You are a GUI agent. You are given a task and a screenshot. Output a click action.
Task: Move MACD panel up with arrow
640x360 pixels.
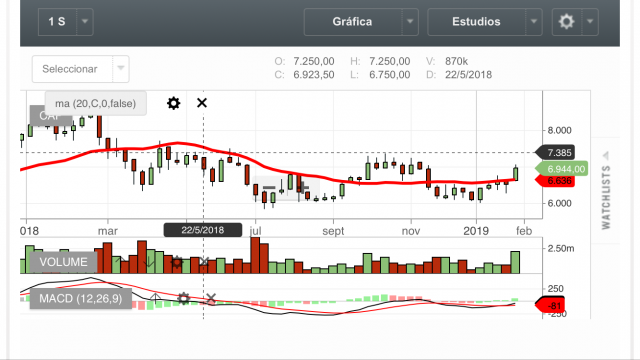click(155, 298)
